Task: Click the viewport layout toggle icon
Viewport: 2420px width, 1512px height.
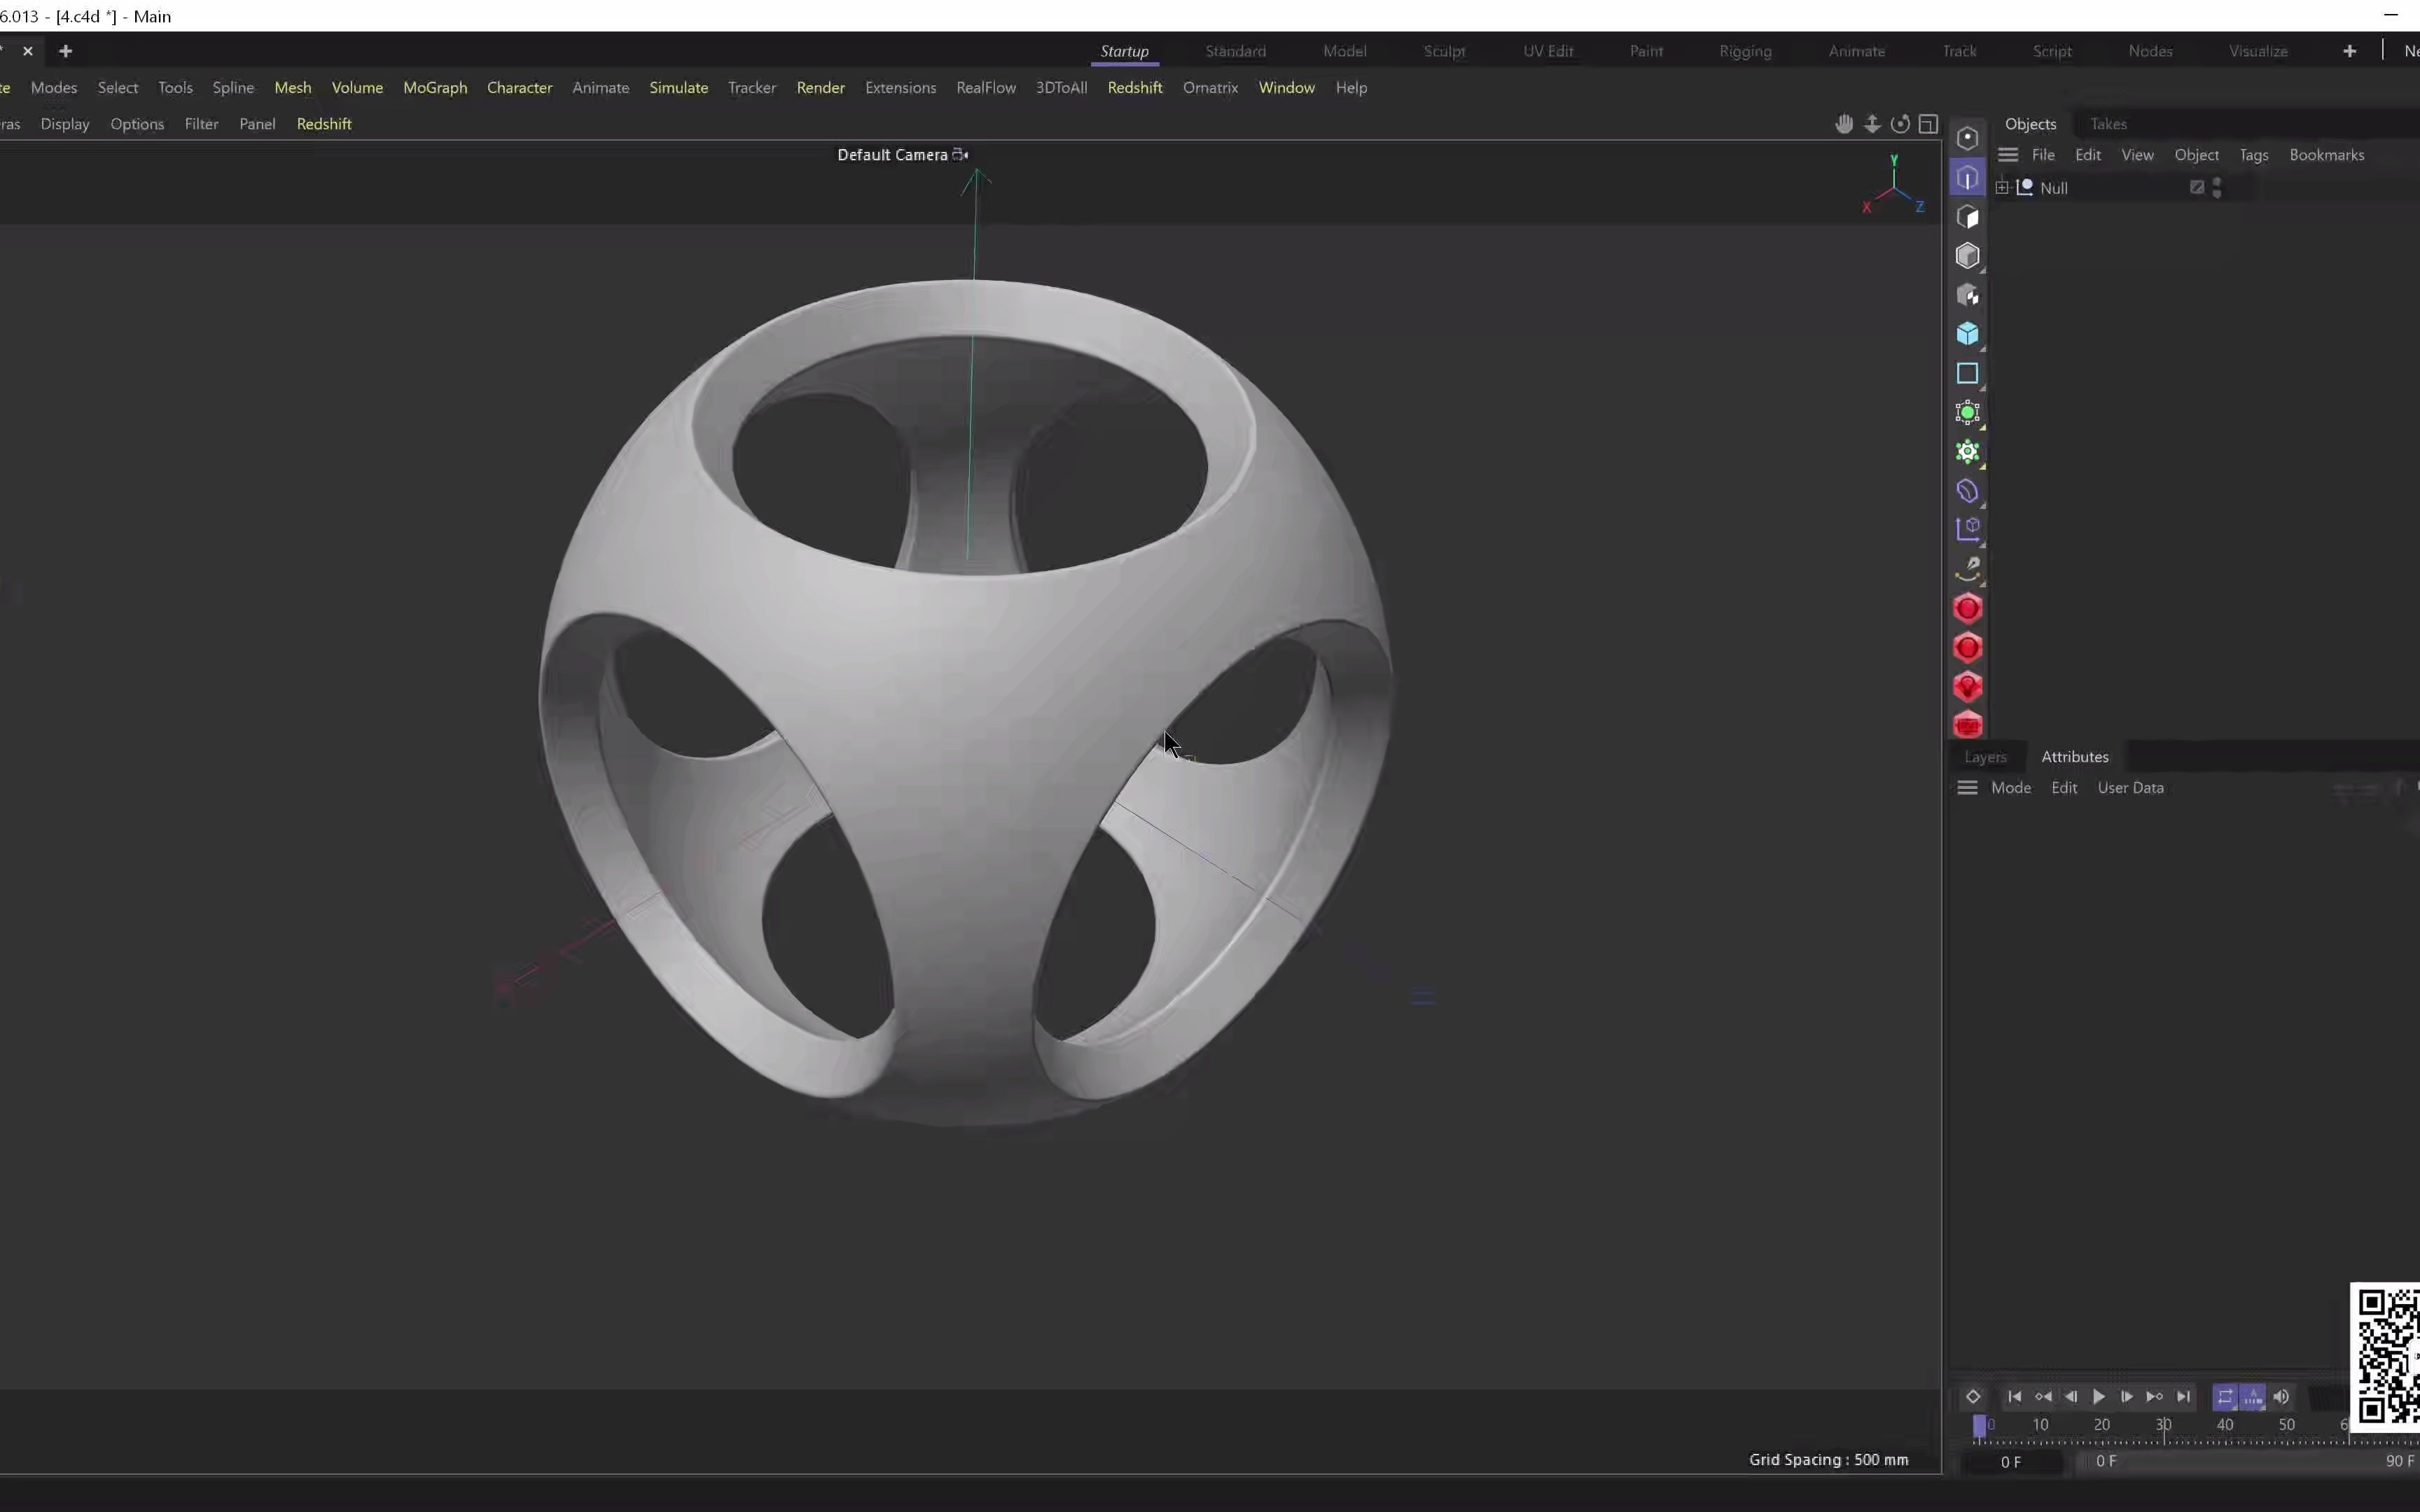Action: click(1929, 124)
